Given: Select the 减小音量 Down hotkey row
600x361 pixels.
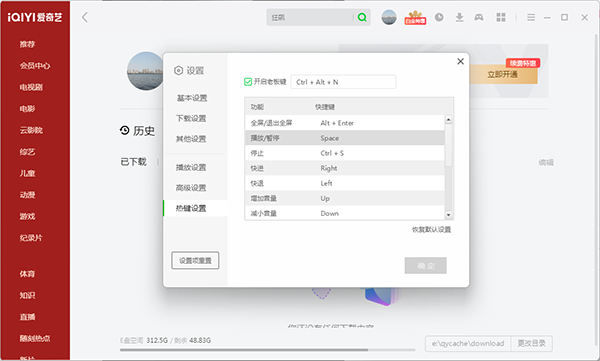Looking at the screenshot, I should click(x=344, y=213).
